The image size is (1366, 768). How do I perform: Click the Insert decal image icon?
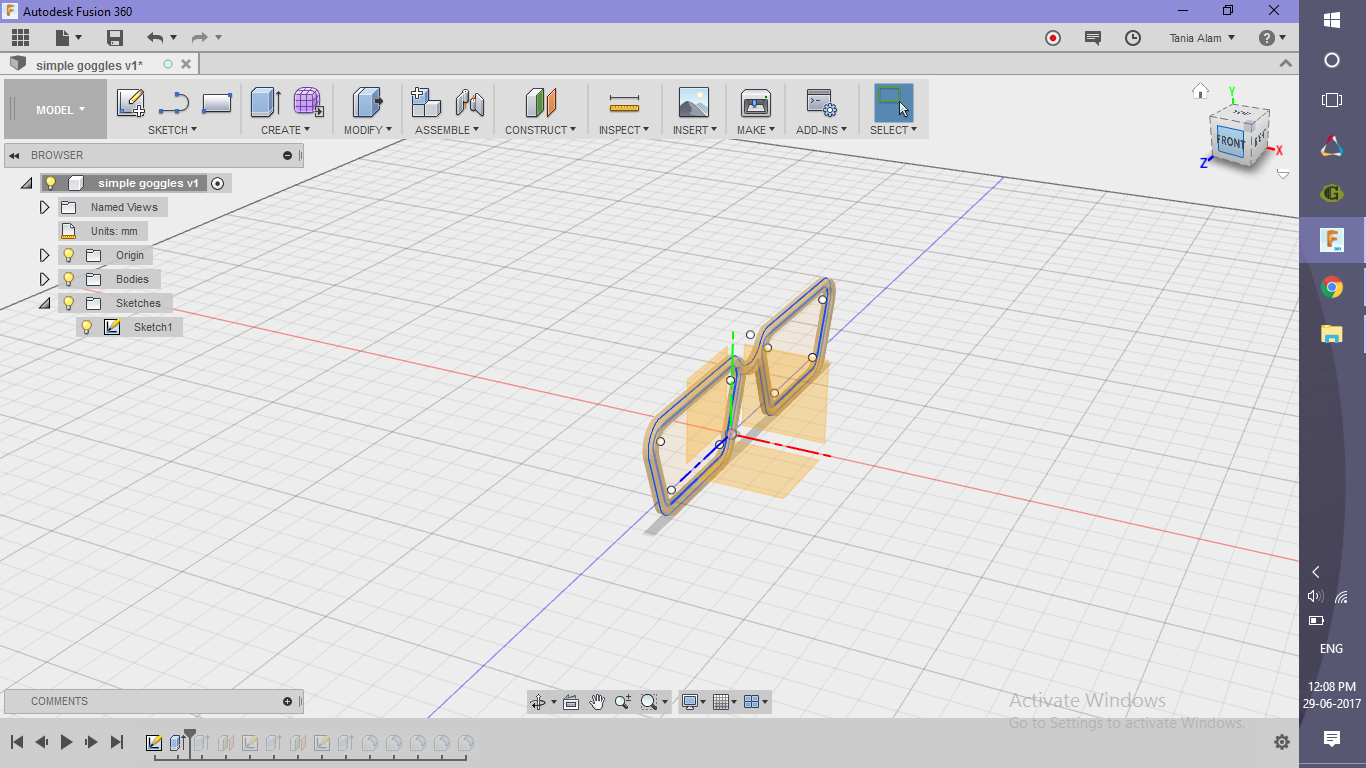click(x=693, y=103)
